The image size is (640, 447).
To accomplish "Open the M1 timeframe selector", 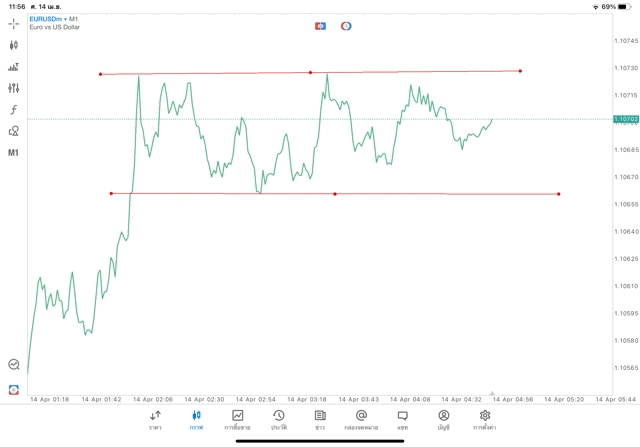I will point(13,153).
